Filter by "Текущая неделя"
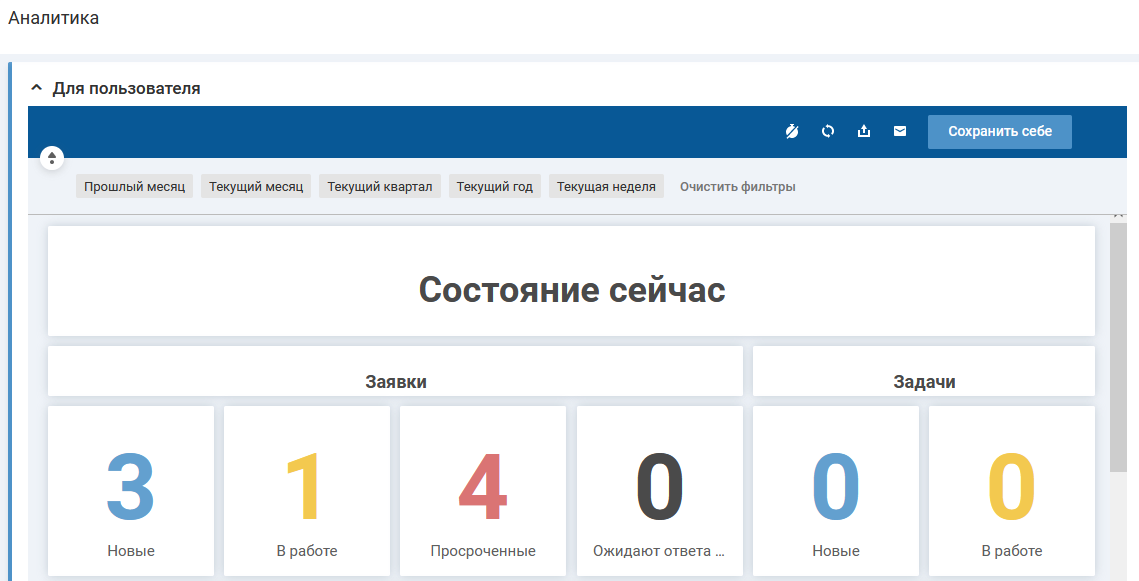 [606, 187]
